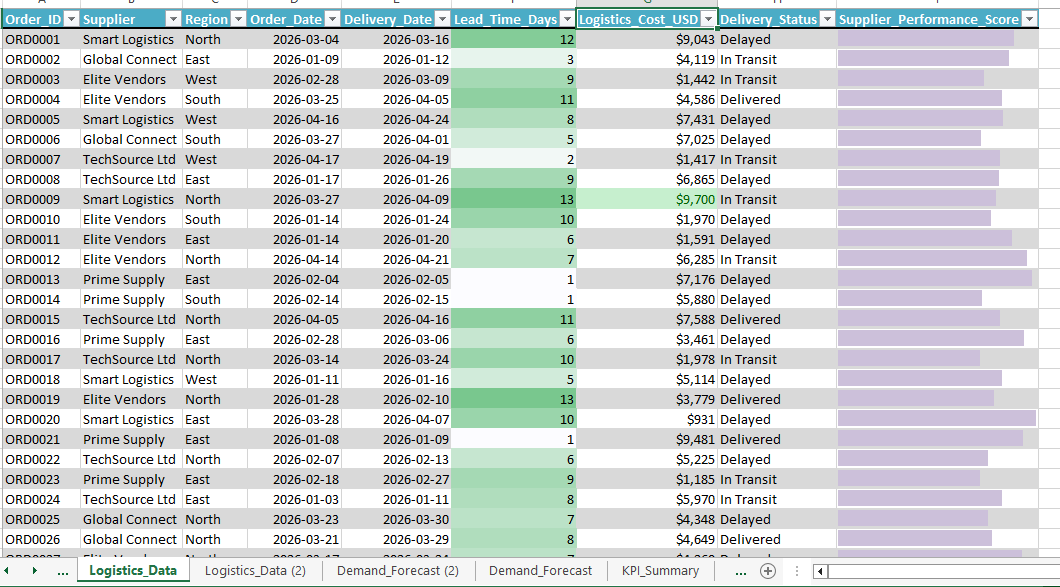Click the next sheet navigation arrow
This screenshot has height=587, width=1060.
(34, 571)
